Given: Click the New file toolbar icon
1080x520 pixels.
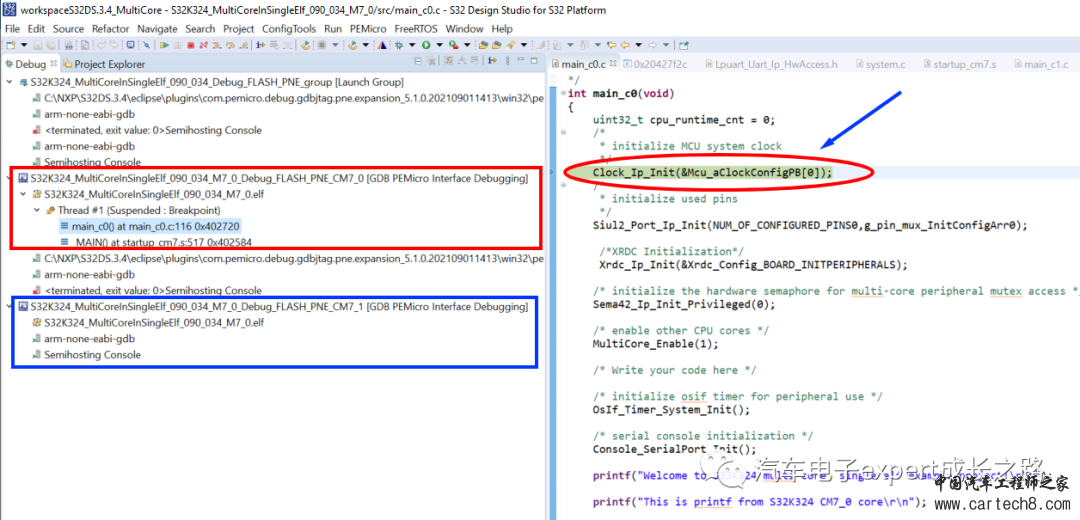Looking at the screenshot, I should pos(10,45).
